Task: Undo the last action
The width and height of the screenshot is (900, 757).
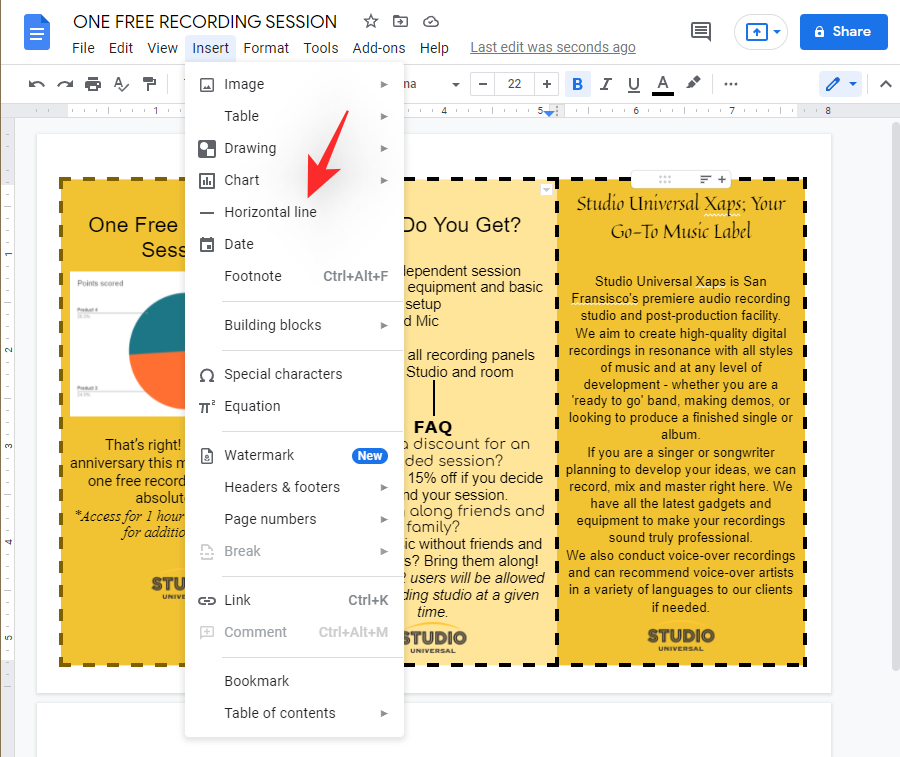Action: (x=37, y=84)
